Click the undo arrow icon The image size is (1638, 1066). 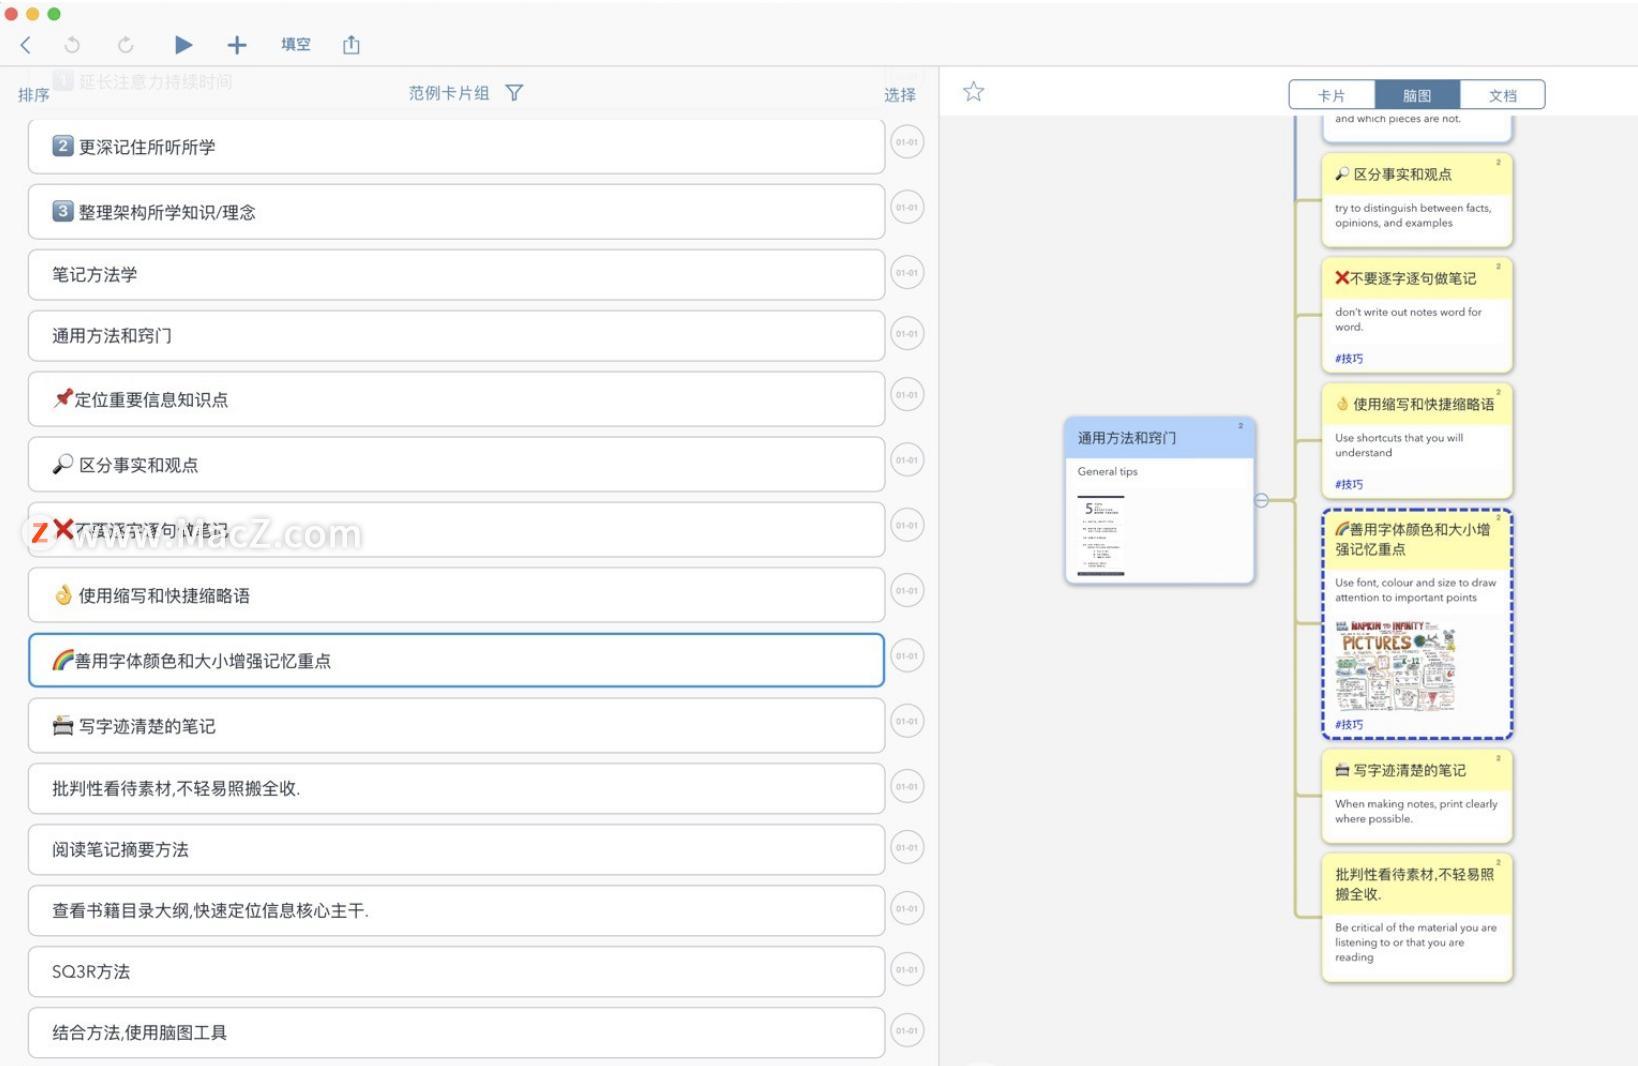click(x=72, y=45)
